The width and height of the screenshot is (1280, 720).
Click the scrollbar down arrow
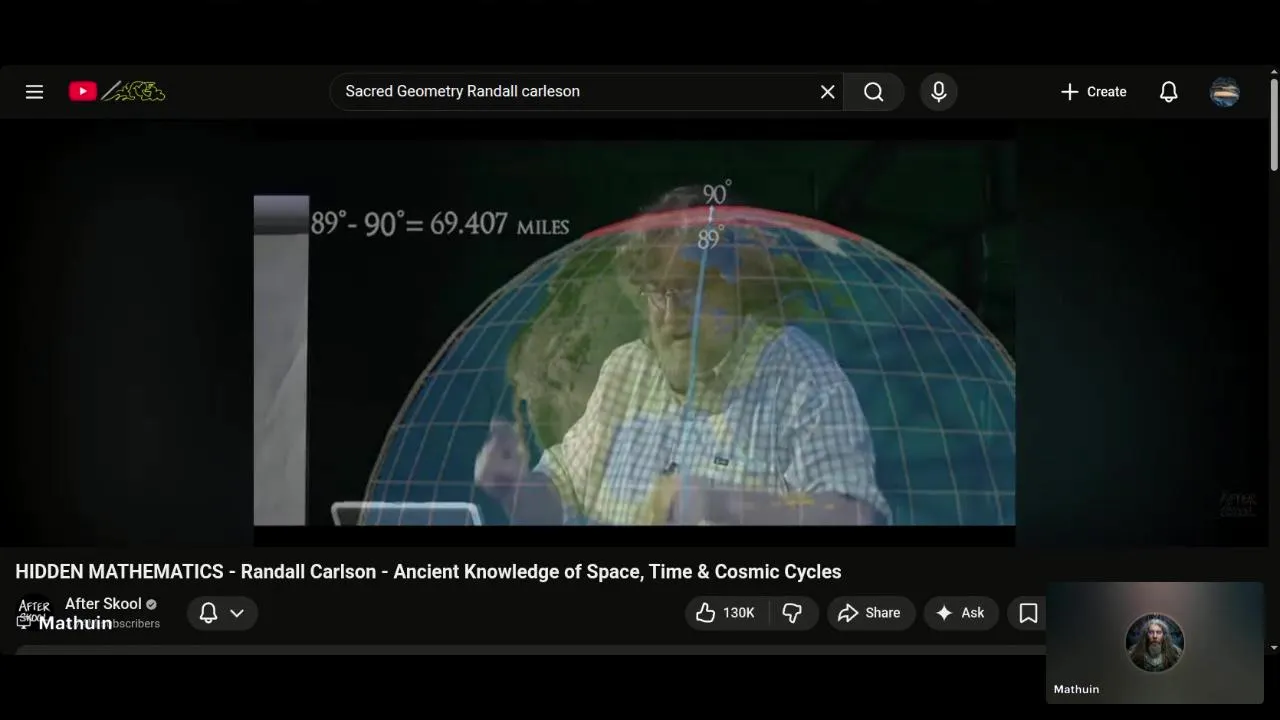tap(1274, 648)
